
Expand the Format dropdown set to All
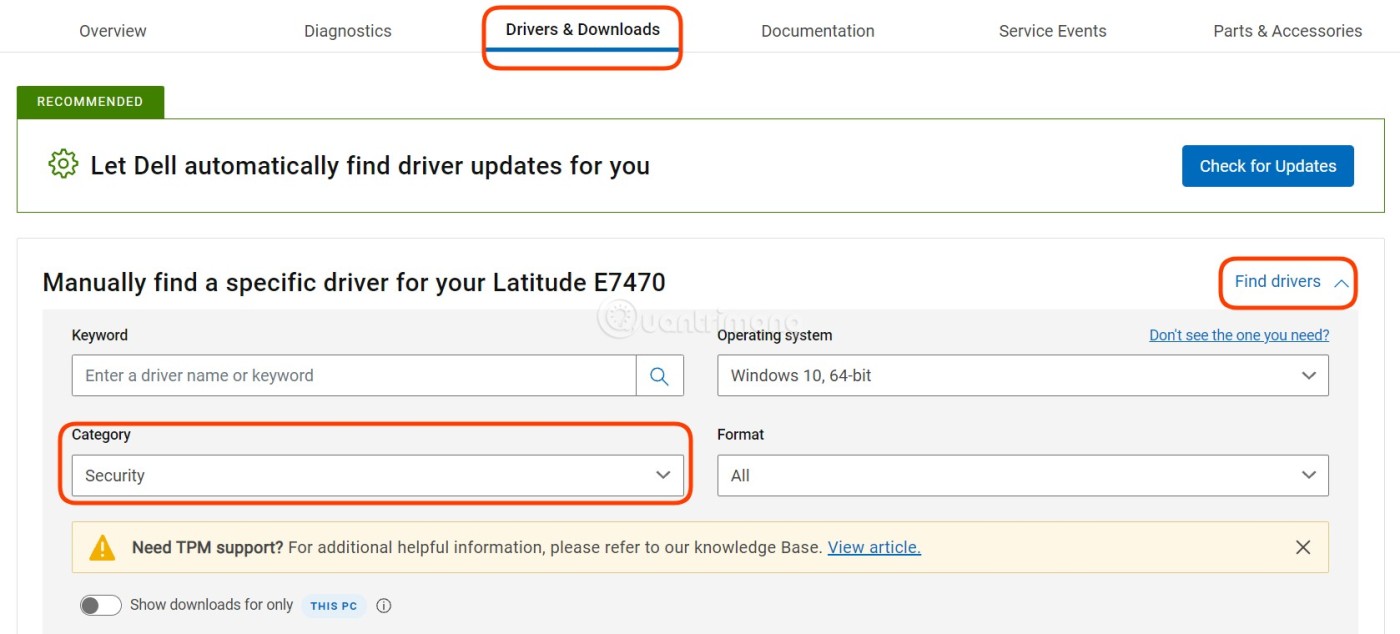pos(1022,476)
